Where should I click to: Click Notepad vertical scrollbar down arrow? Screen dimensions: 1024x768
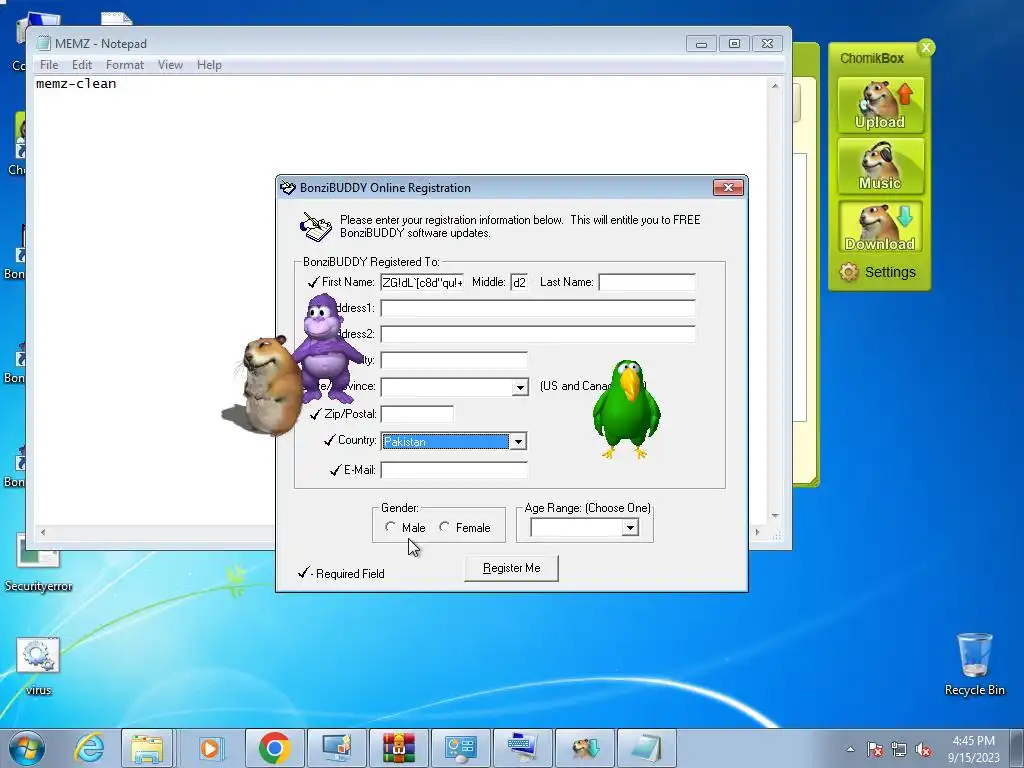click(x=775, y=516)
